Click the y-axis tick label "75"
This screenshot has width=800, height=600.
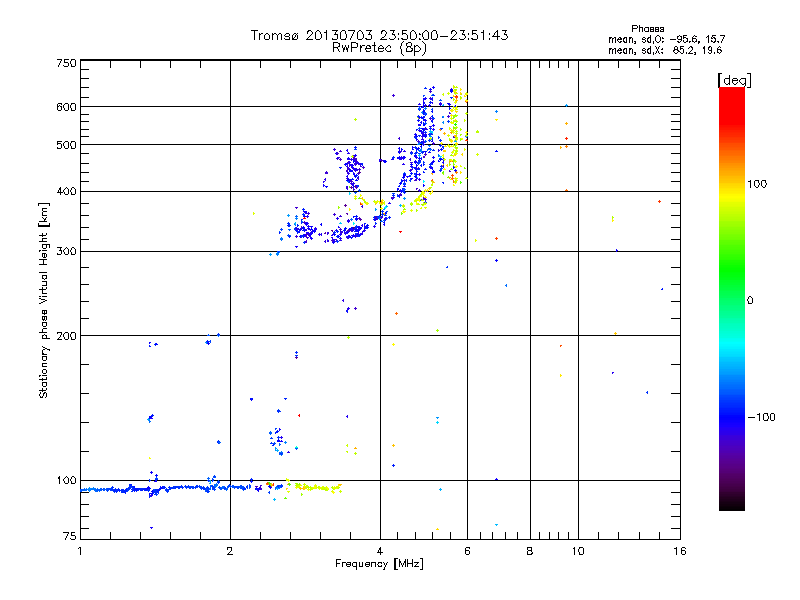tap(70, 536)
